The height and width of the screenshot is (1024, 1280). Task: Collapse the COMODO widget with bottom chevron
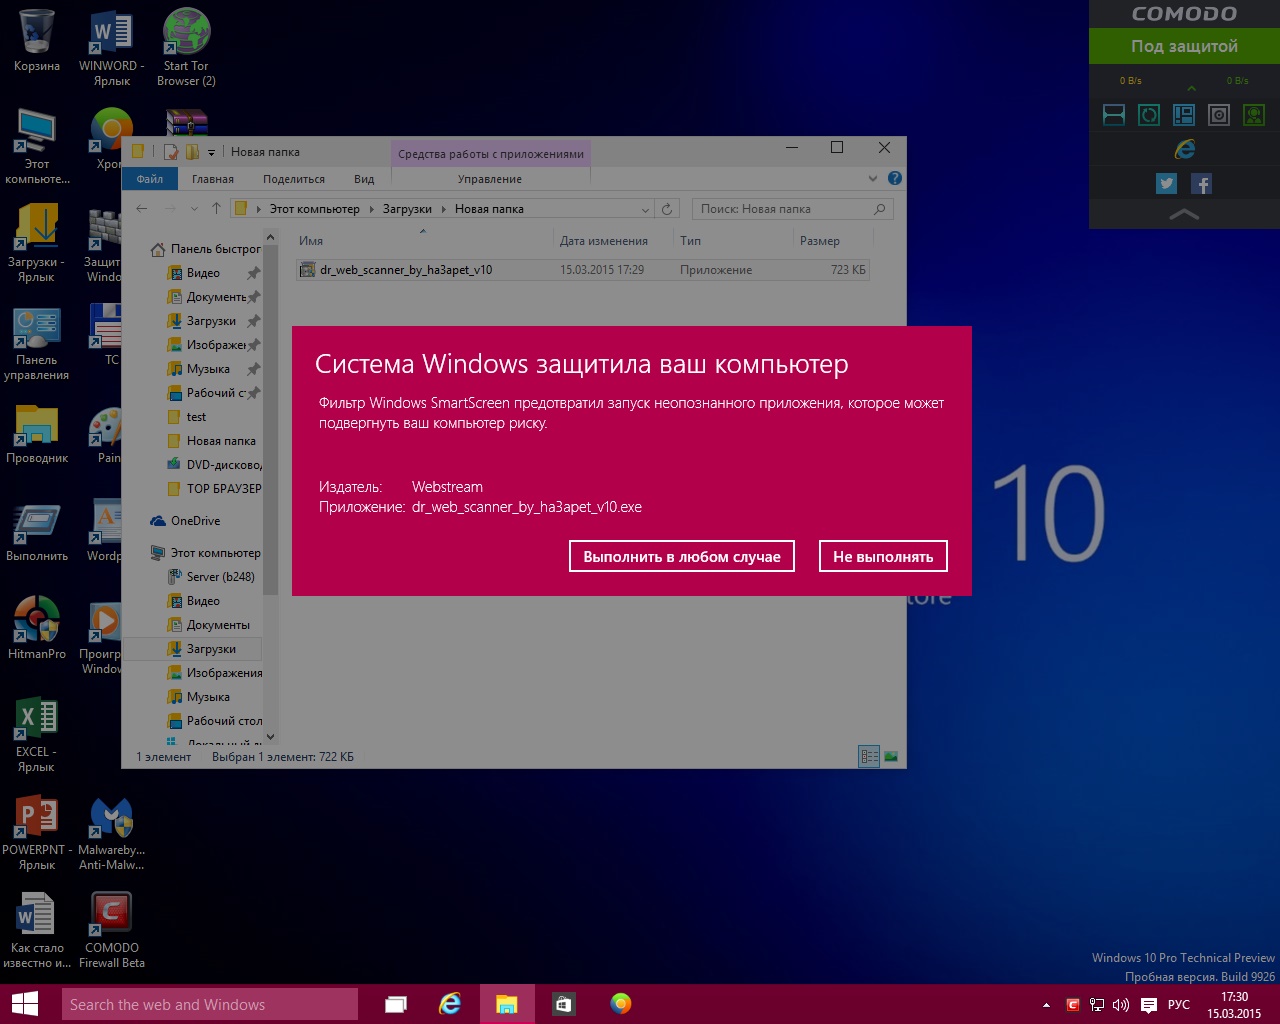tap(1184, 214)
